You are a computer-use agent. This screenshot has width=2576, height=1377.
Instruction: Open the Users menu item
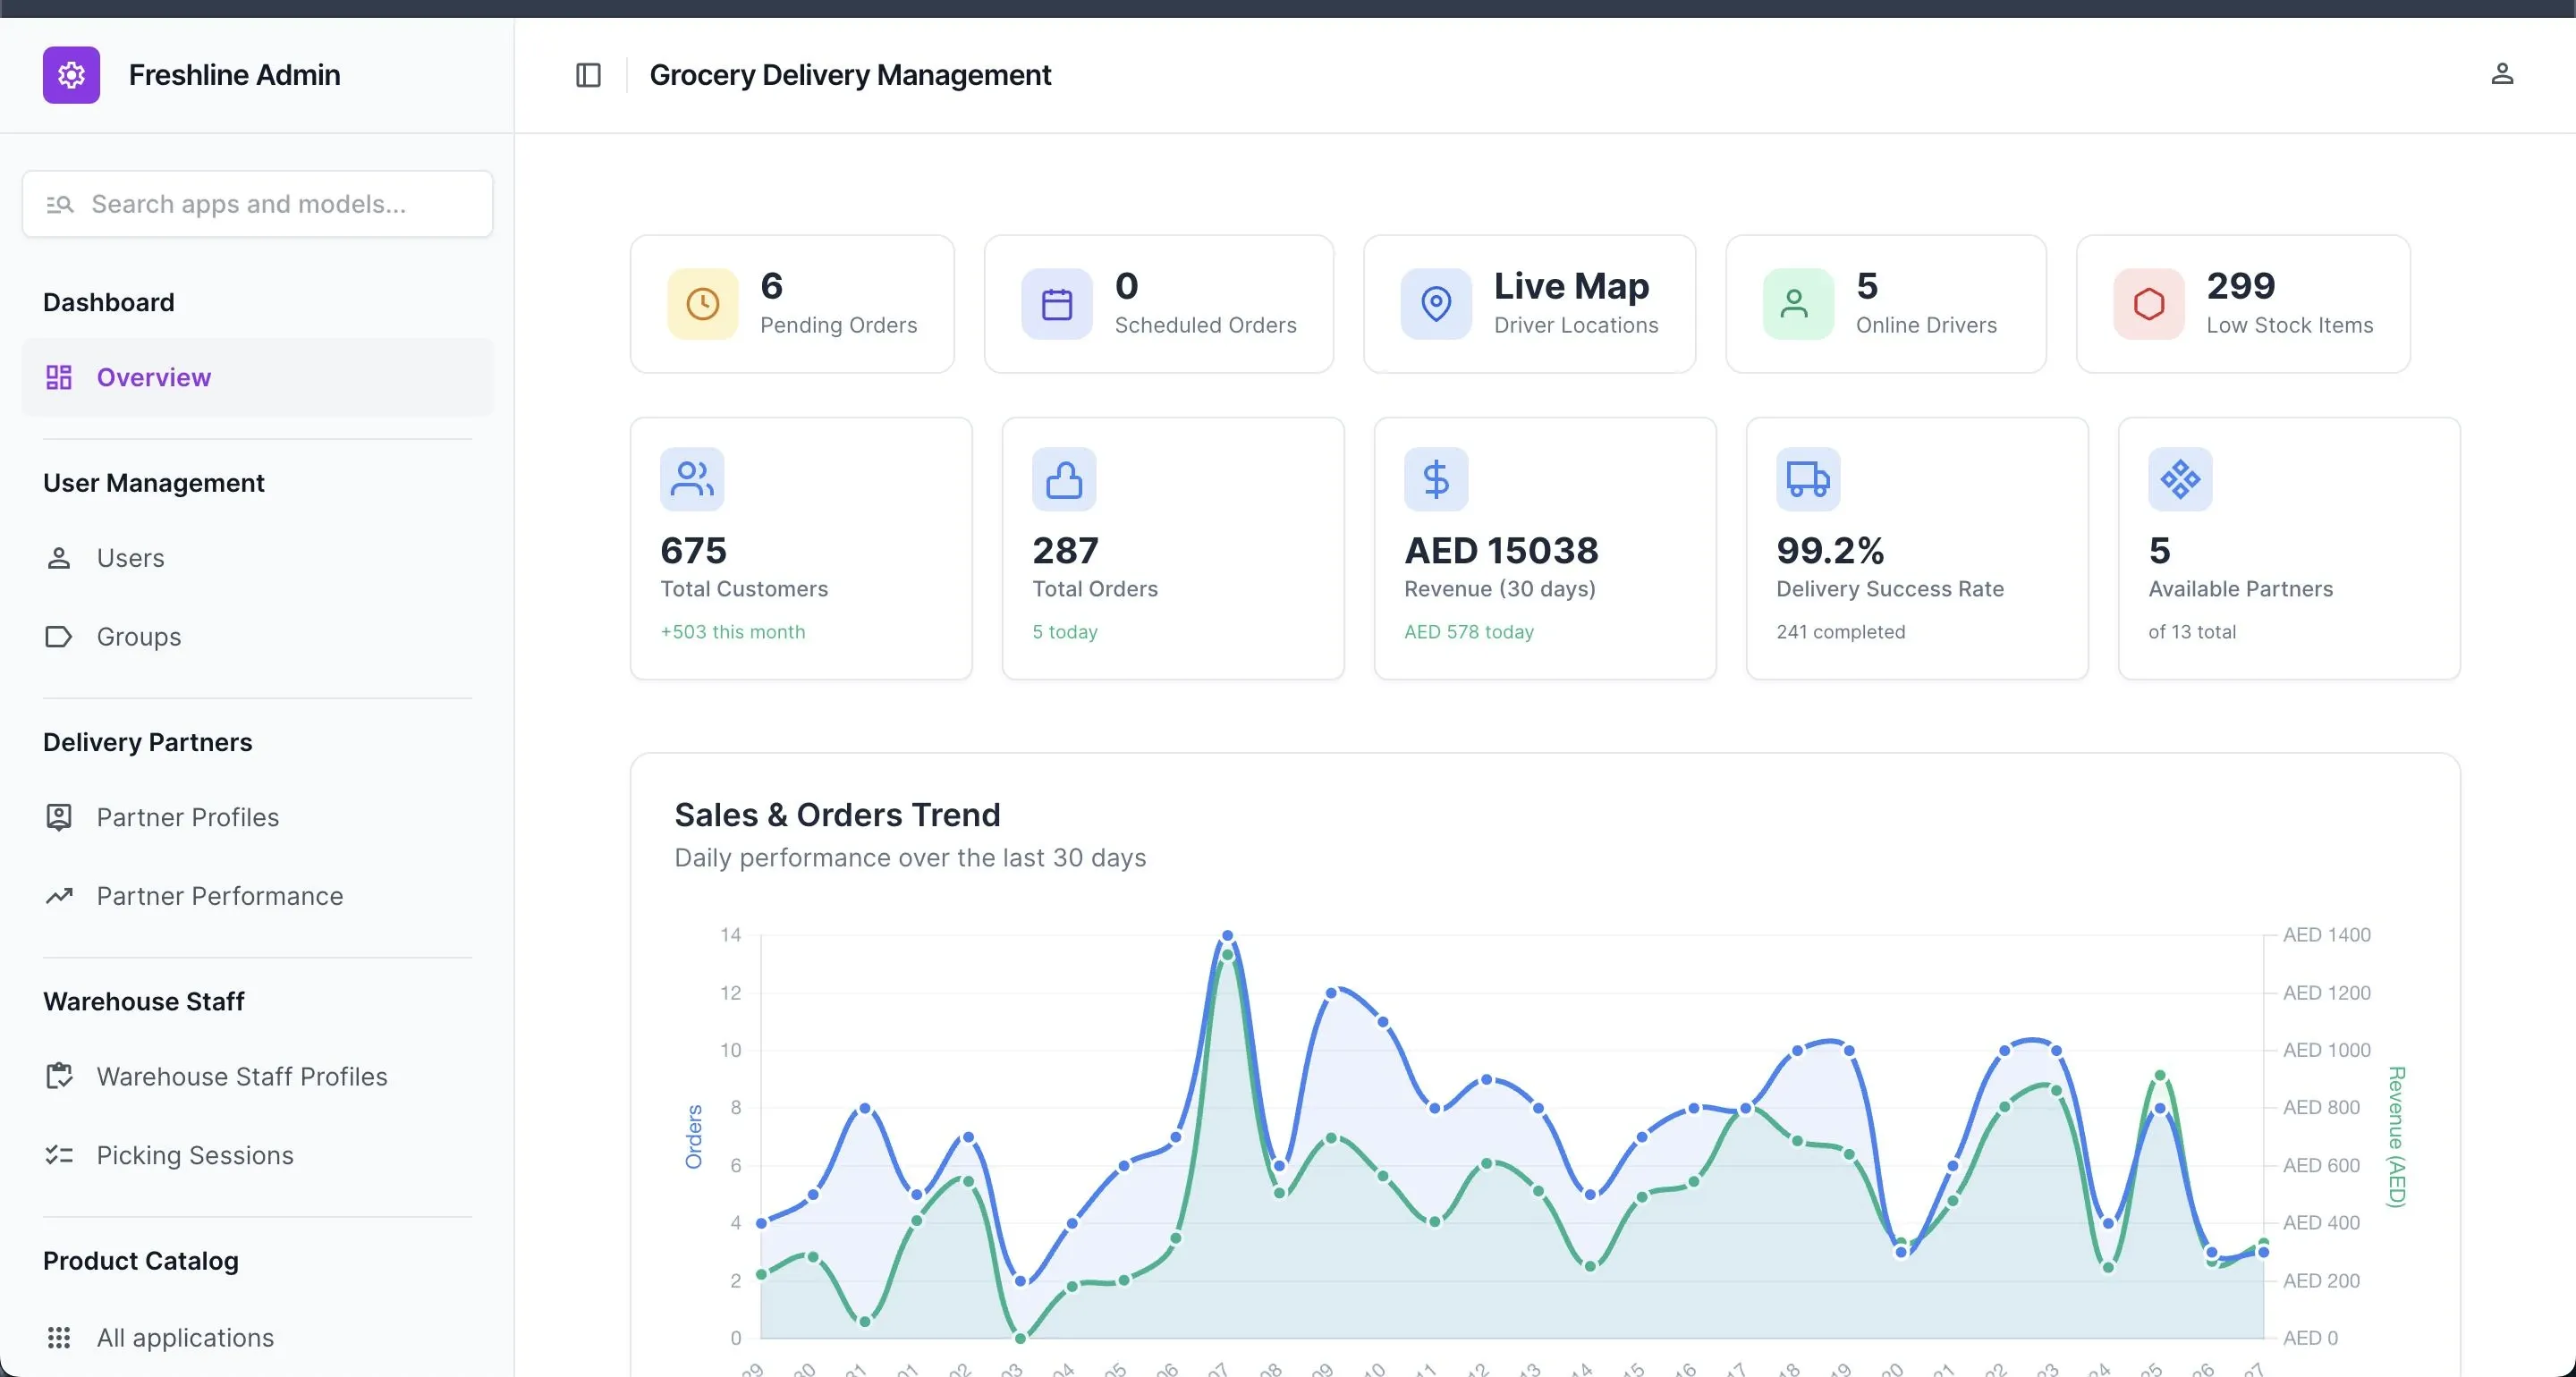coord(257,558)
